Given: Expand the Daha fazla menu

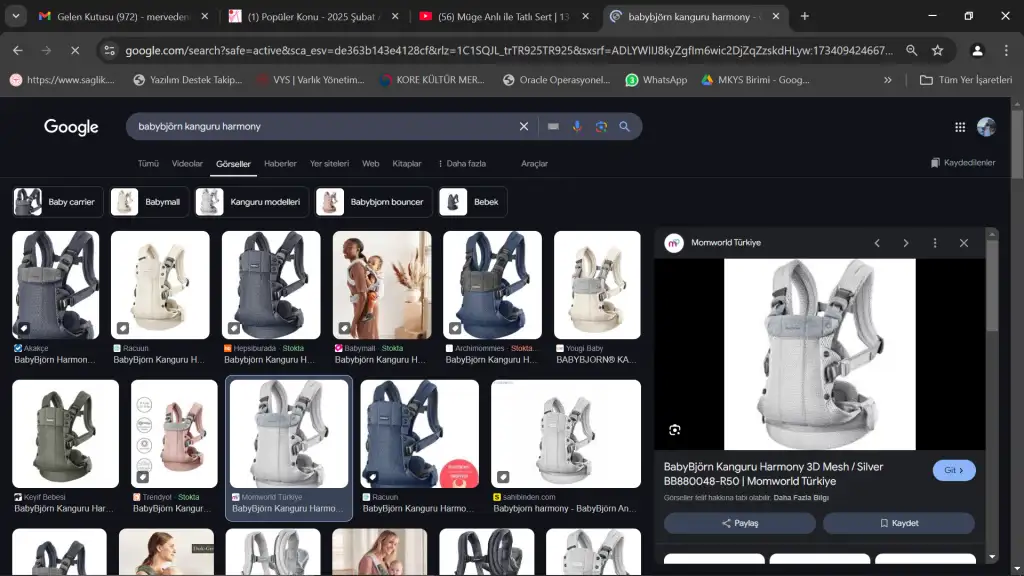Looking at the screenshot, I should pyautogui.click(x=462, y=164).
